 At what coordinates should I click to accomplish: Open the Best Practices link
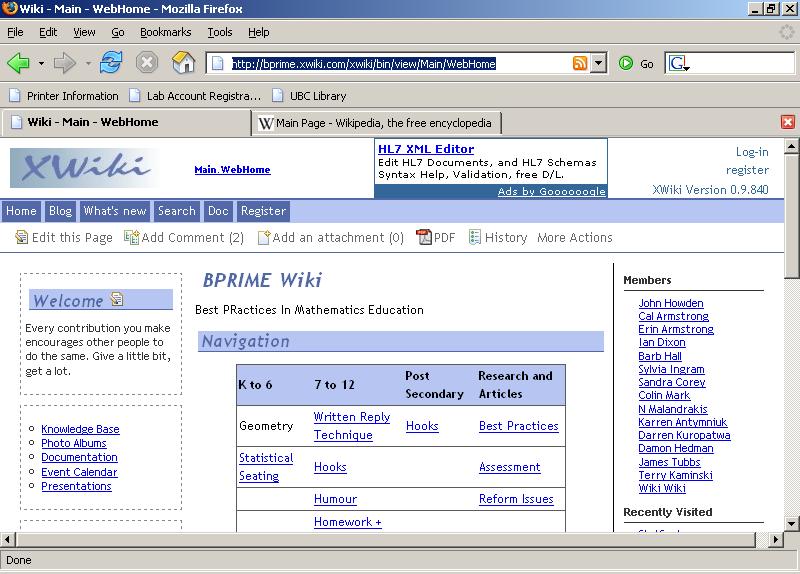pyautogui.click(x=518, y=426)
